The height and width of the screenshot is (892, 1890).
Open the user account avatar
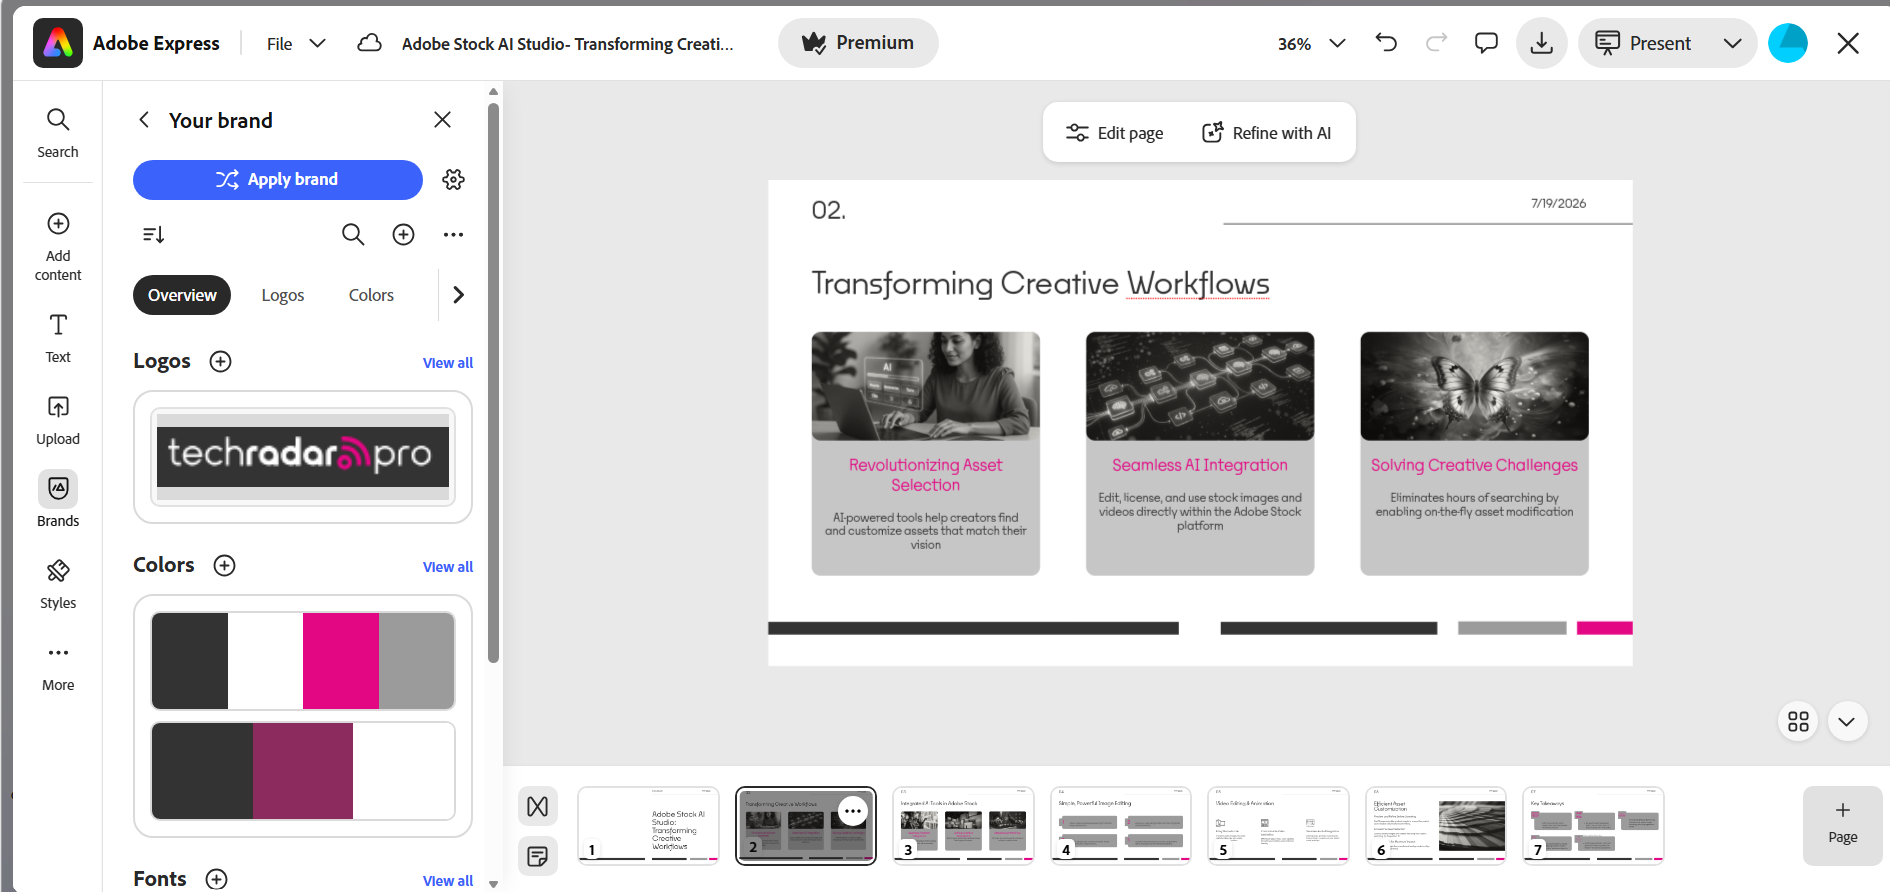click(x=1788, y=43)
